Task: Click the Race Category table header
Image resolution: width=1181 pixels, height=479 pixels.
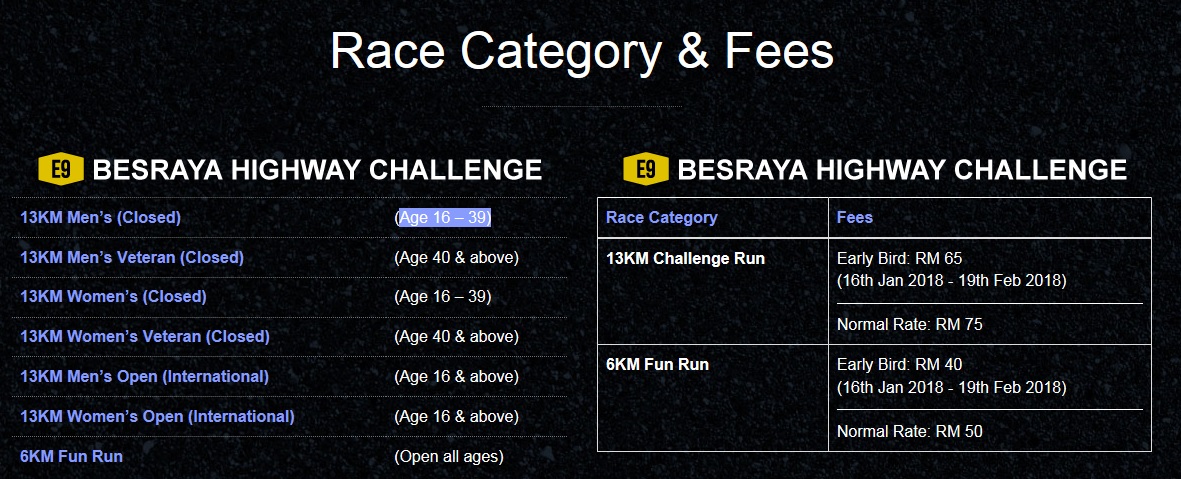Action: 661,218
